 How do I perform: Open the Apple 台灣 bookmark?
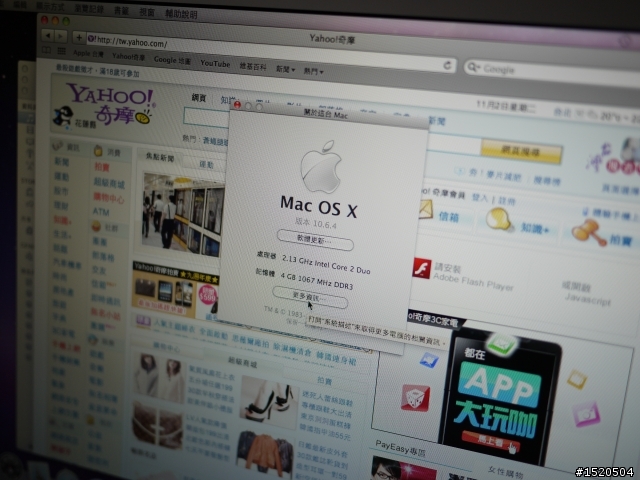pos(88,53)
